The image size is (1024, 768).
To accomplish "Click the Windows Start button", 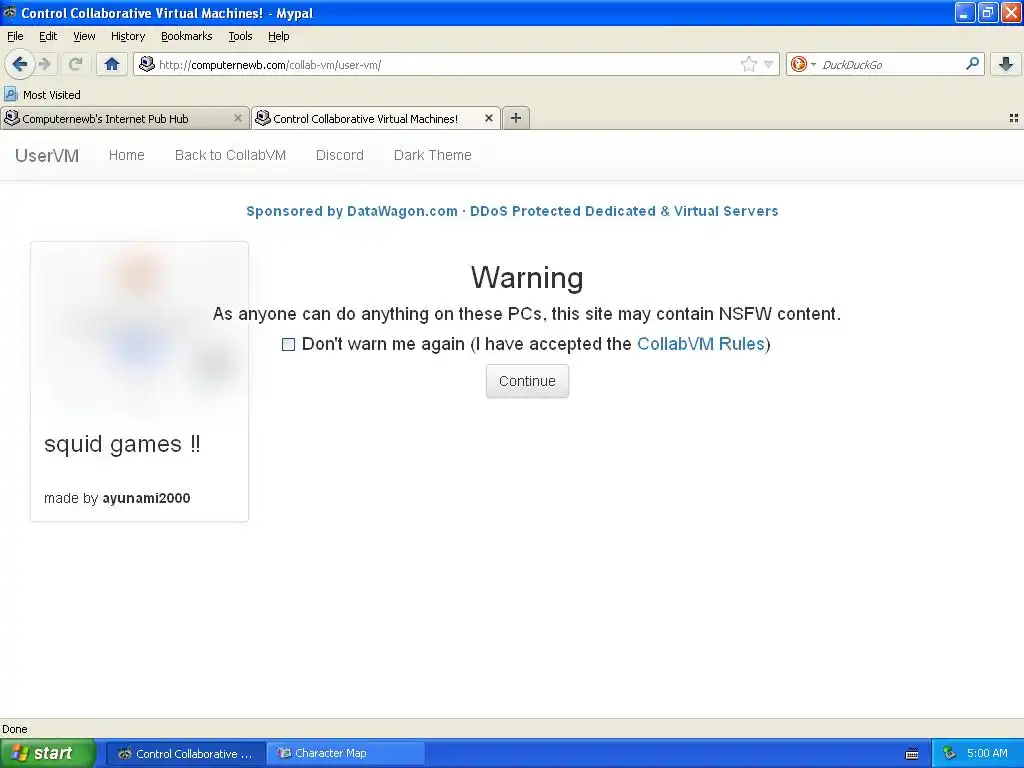I will (x=48, y=753).
